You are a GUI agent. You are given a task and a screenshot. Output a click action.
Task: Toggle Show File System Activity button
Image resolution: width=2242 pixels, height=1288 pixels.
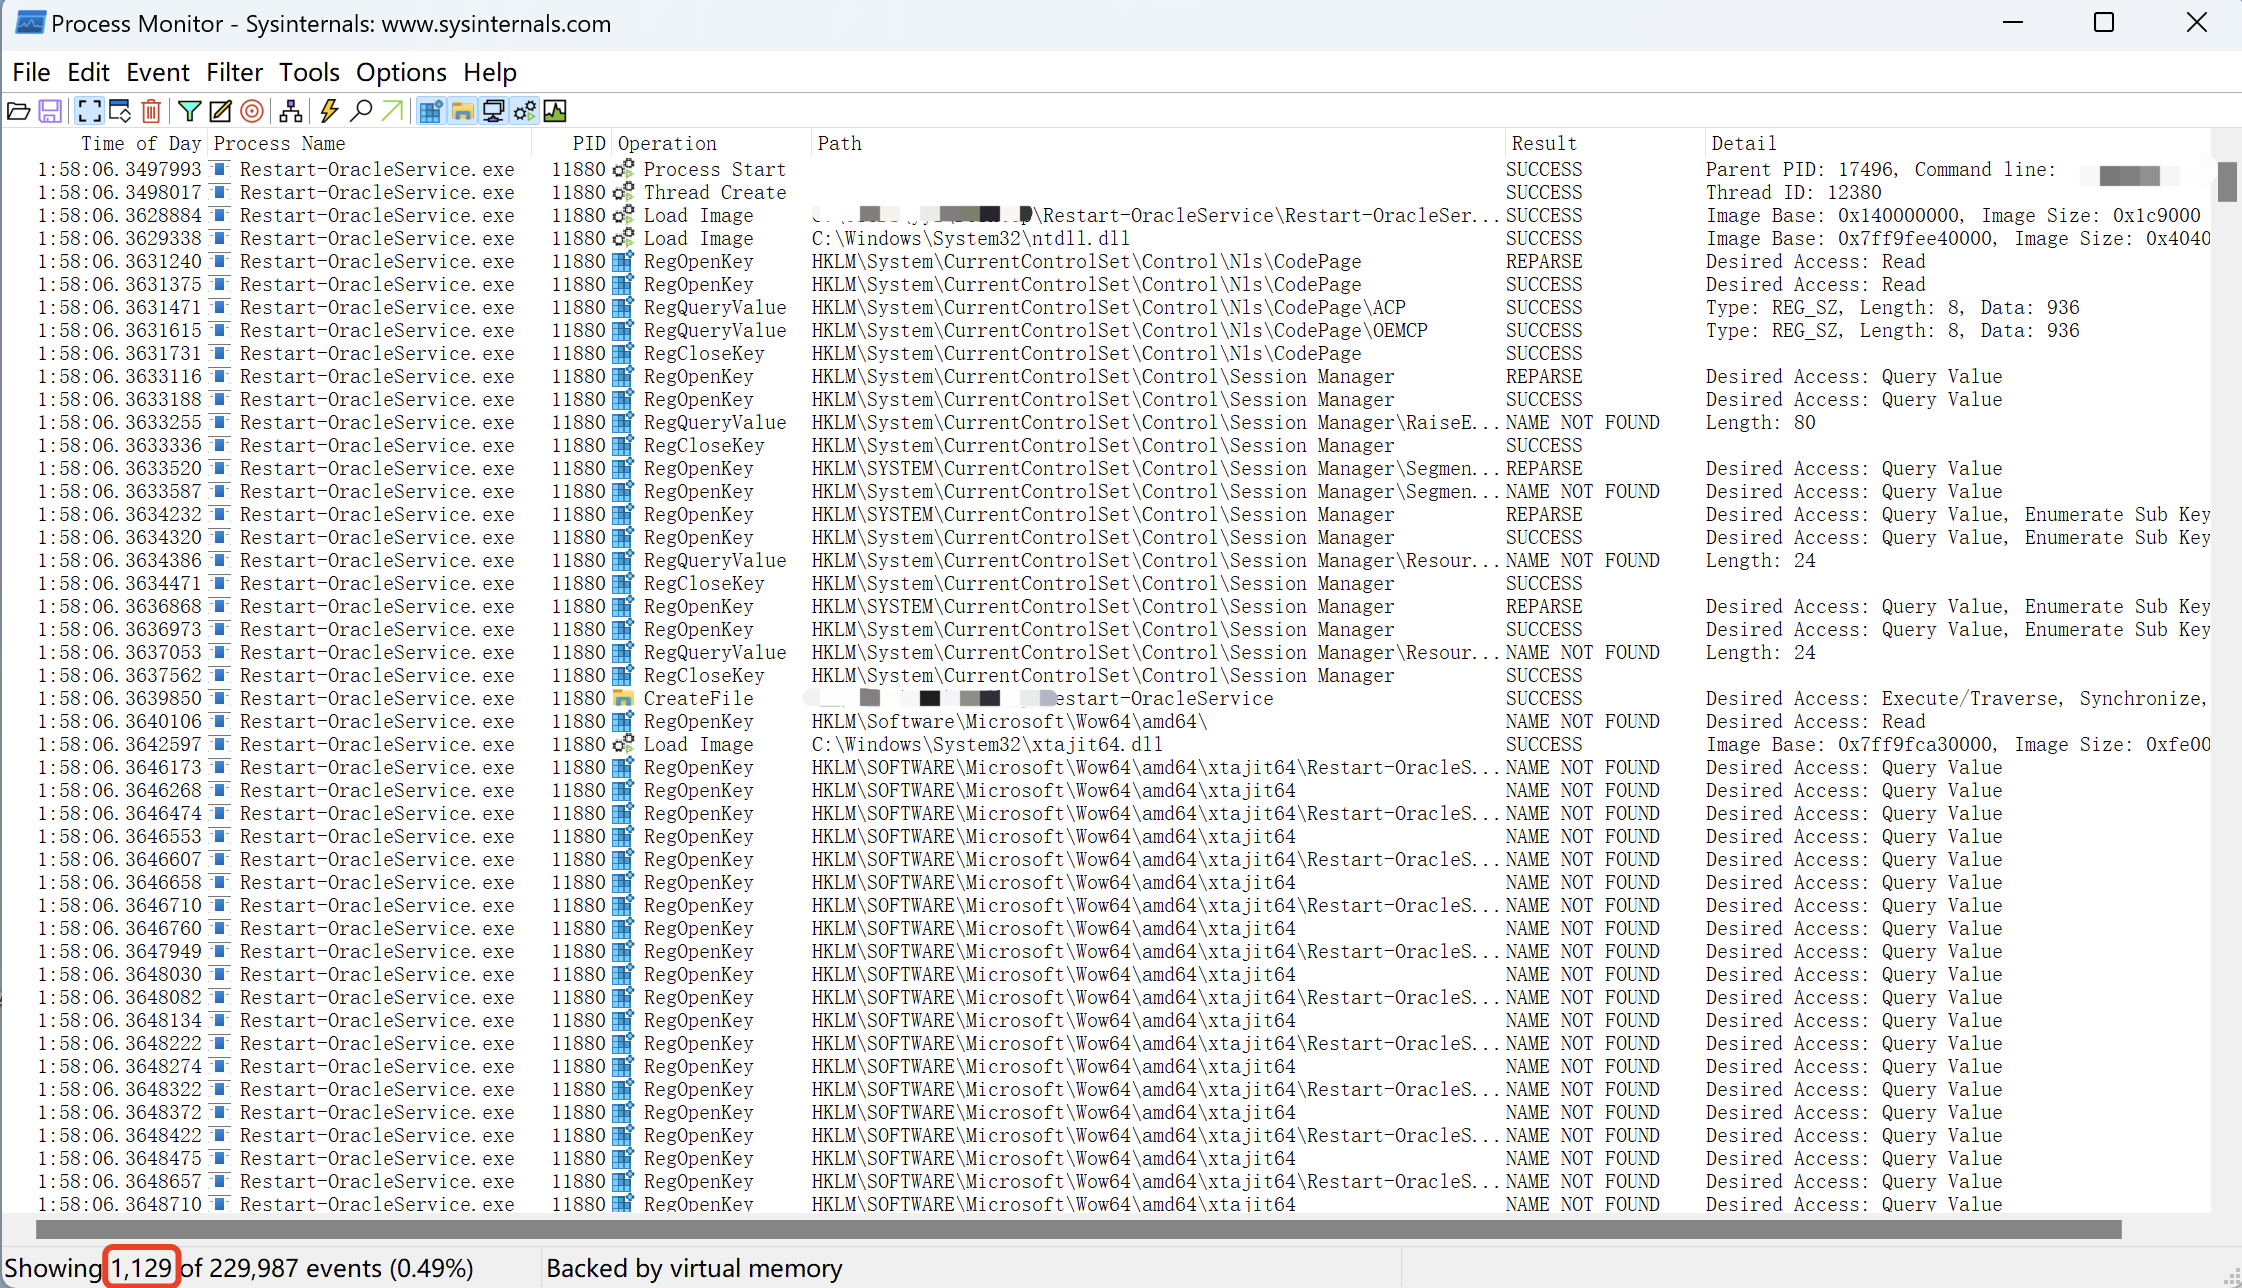[x=462, y=111]
